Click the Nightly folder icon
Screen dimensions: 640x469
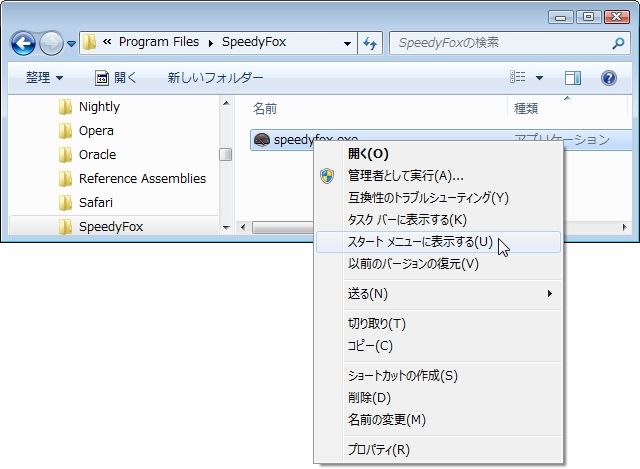click(x=65, y=107)
